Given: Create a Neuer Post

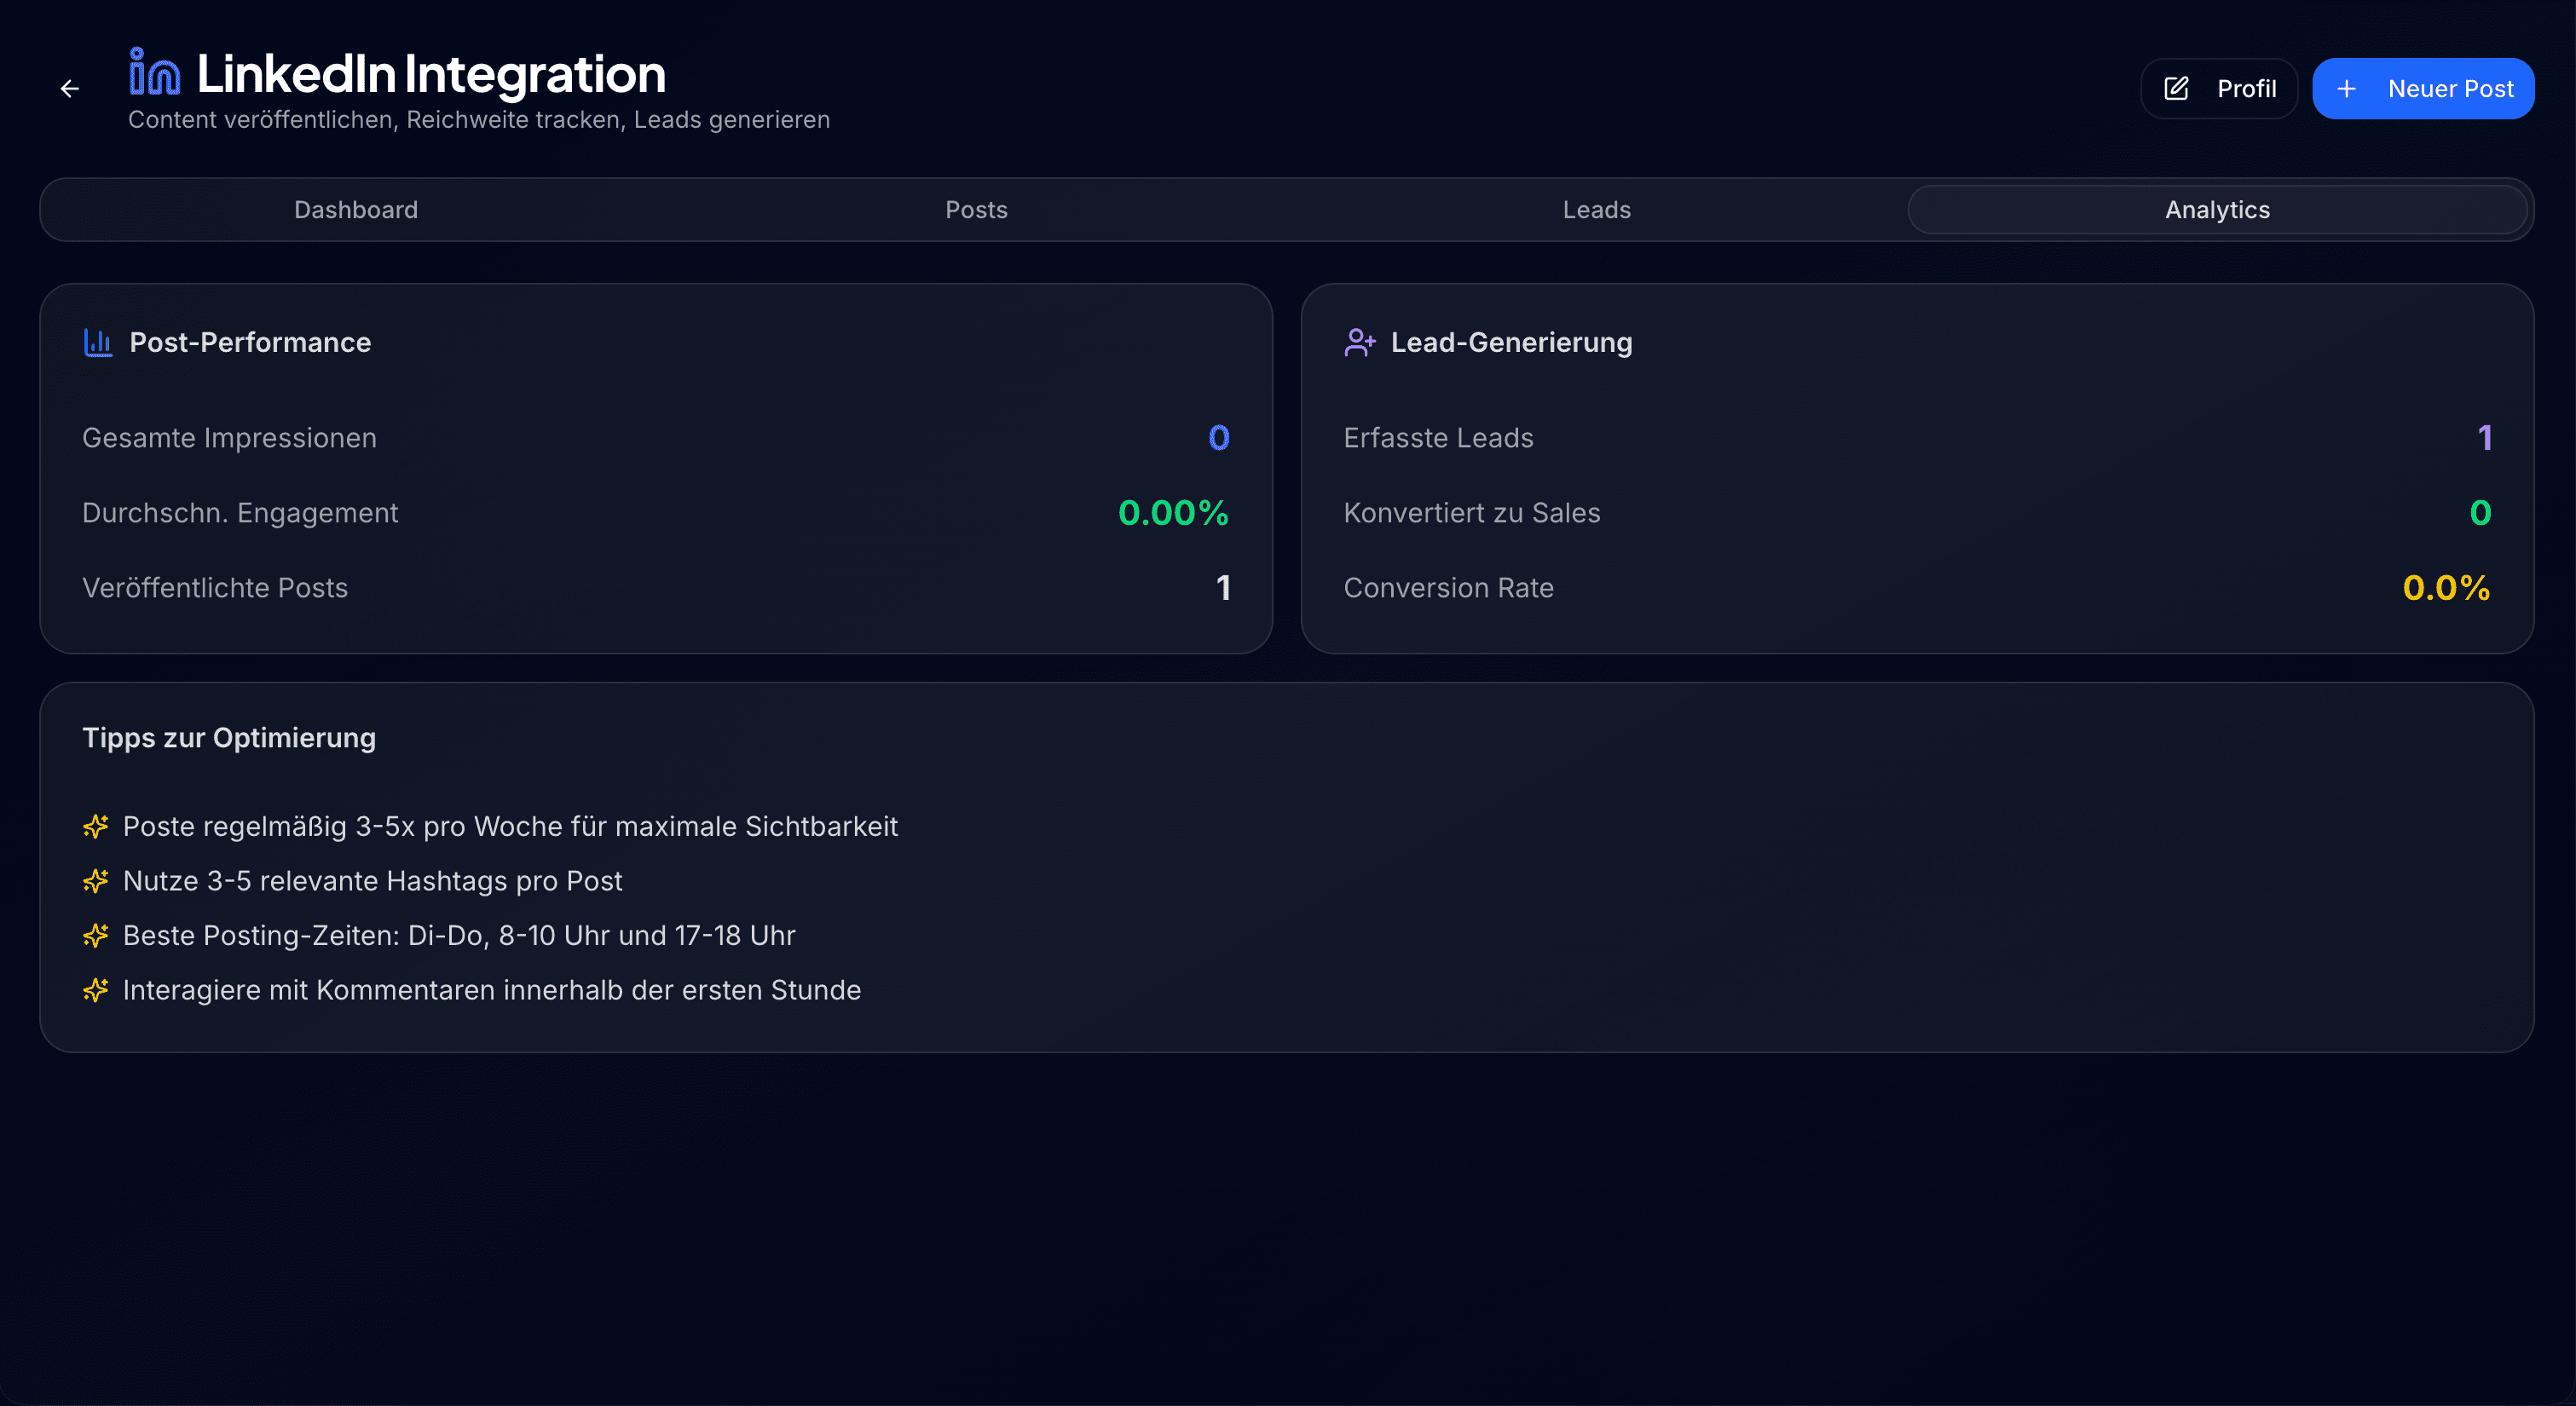Looking at the screenshot, I should 2422,89.
